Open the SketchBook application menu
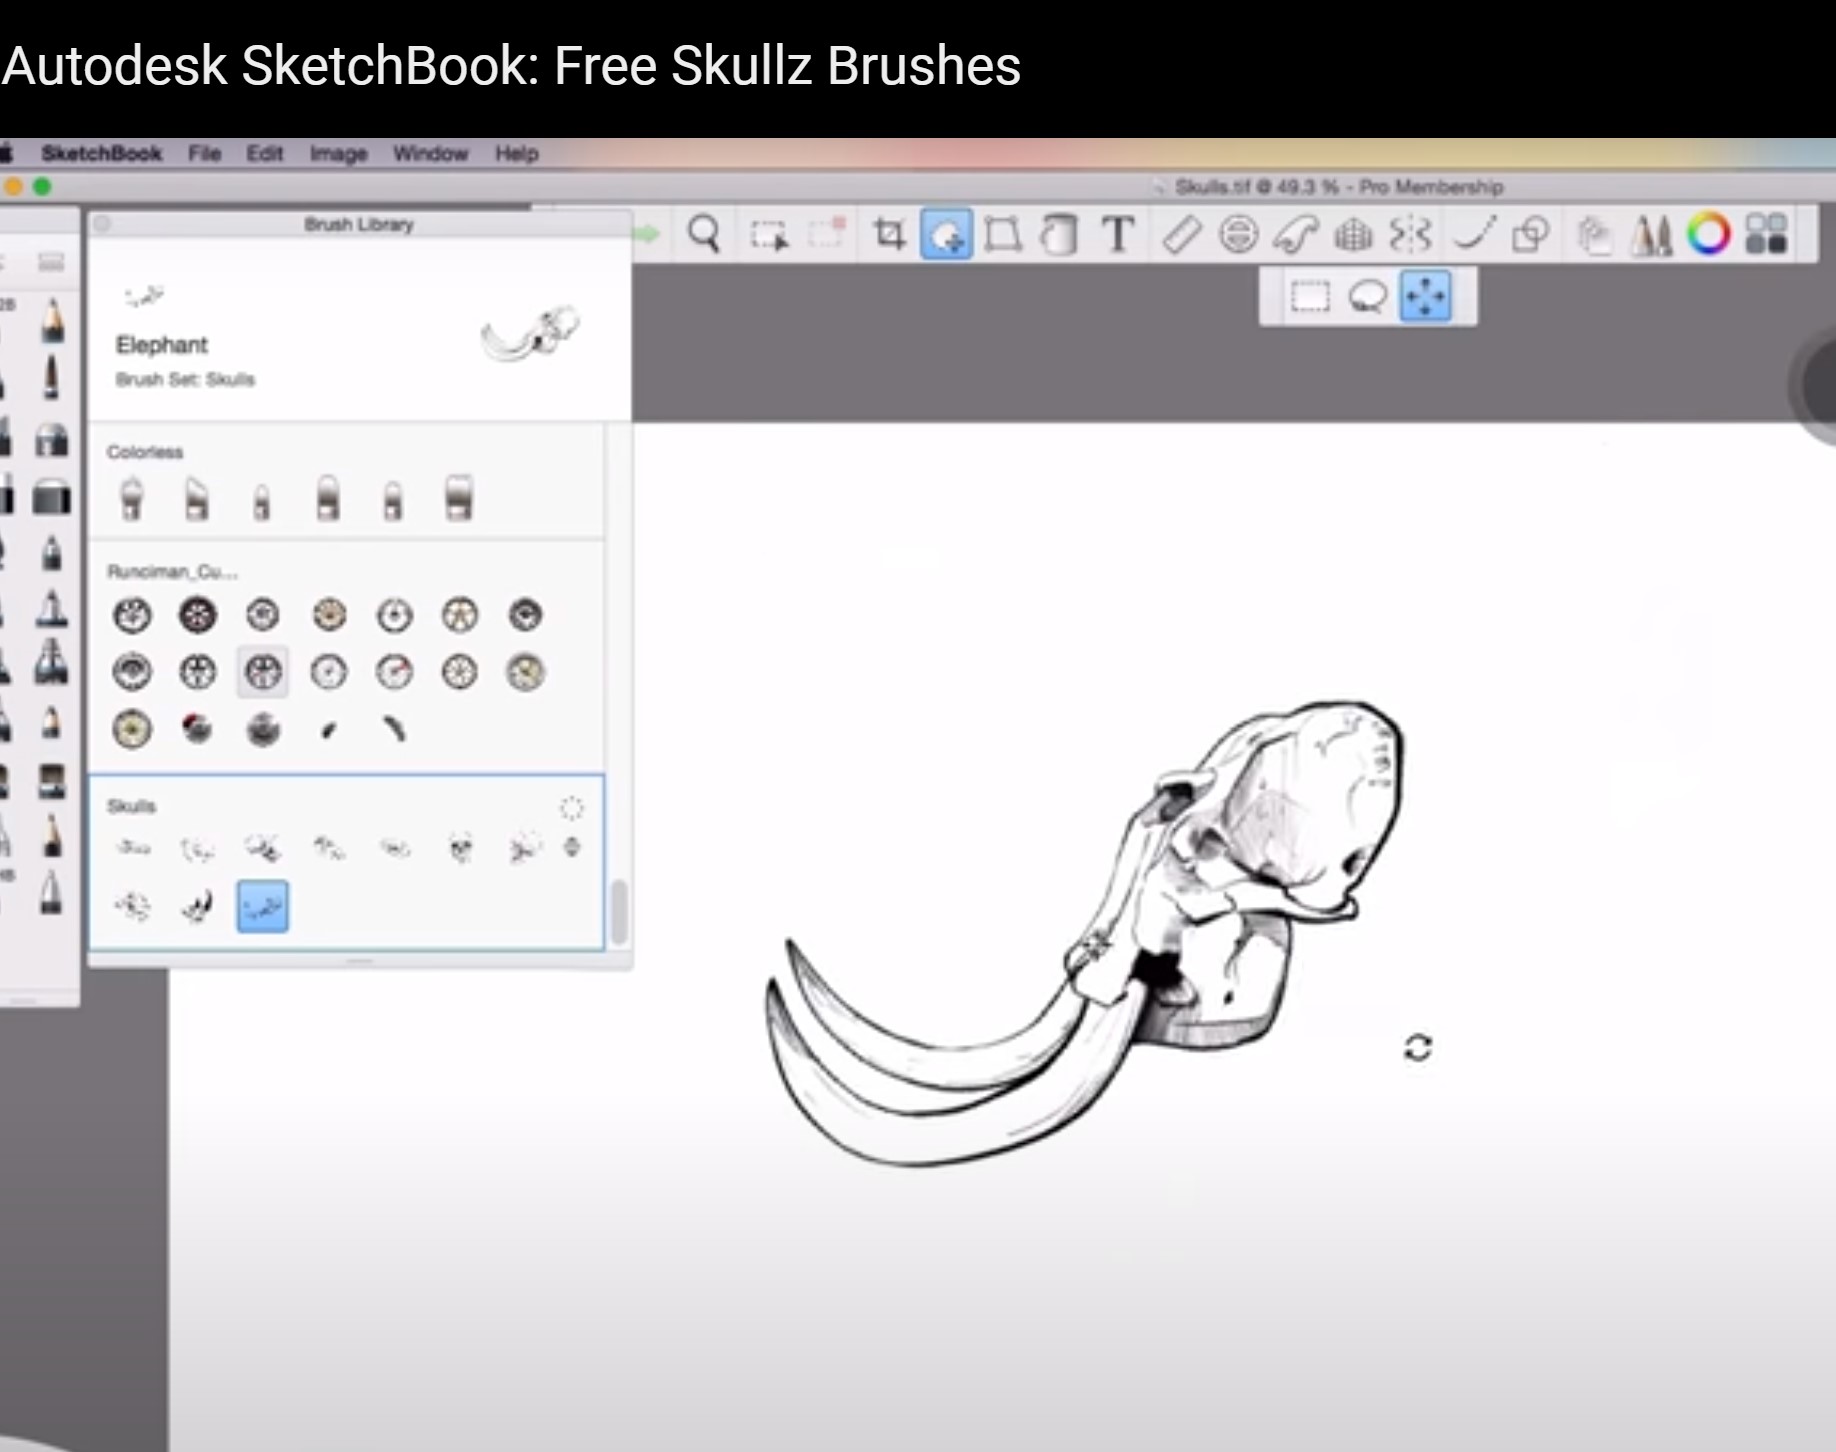 pyautogui.click(x=101, y=154)
